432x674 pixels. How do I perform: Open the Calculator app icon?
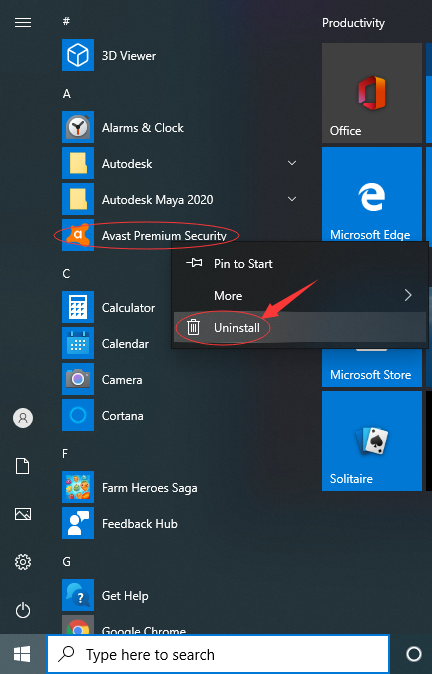(78, 307)
